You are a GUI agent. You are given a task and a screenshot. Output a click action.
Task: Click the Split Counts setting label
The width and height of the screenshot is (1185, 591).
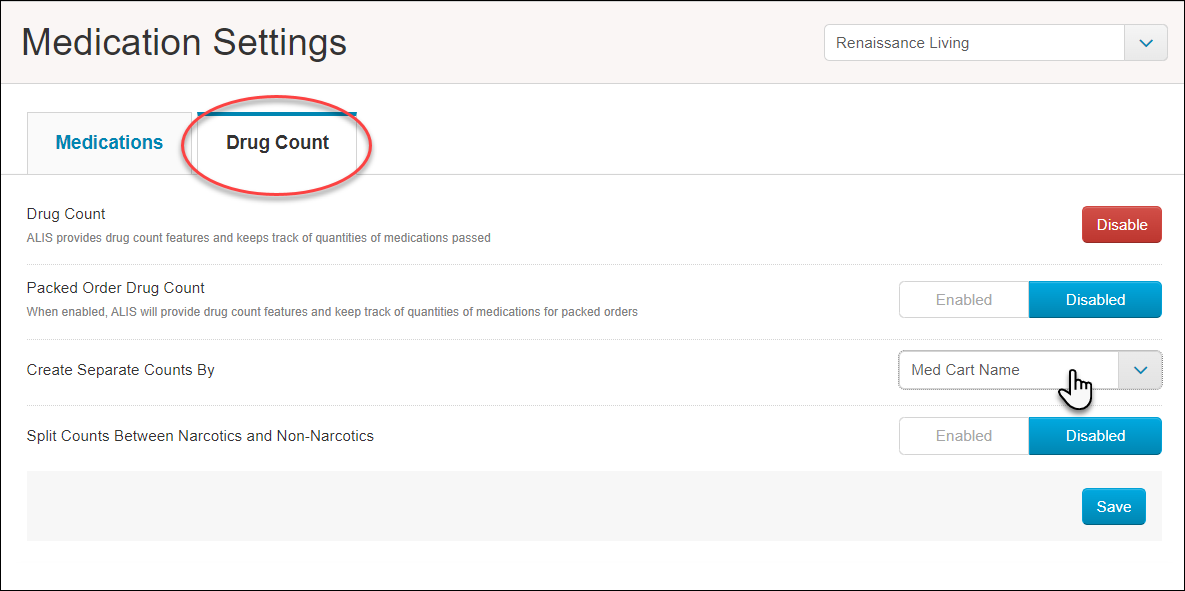click(200, 435)
